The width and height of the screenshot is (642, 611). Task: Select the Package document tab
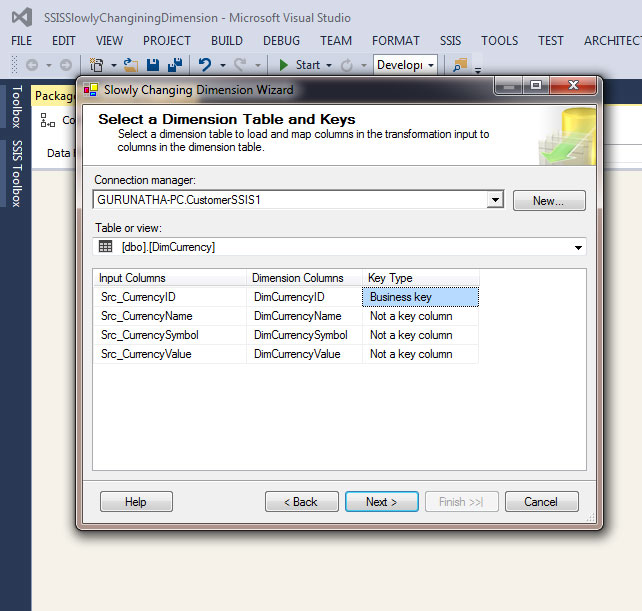coord(54,96)
